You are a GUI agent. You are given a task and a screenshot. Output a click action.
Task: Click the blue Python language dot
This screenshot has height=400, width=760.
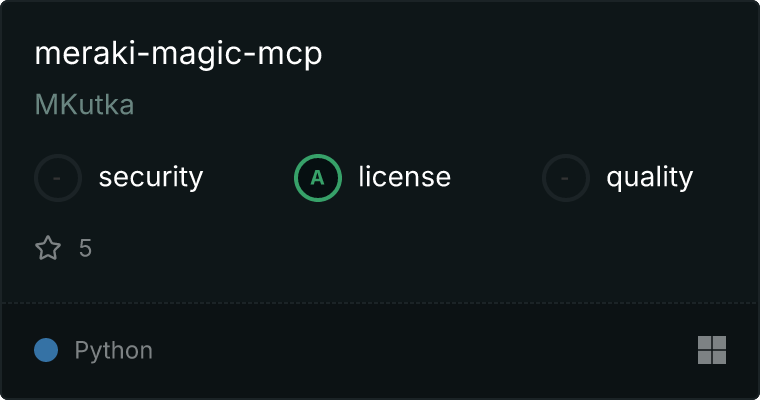pos(46,350)
